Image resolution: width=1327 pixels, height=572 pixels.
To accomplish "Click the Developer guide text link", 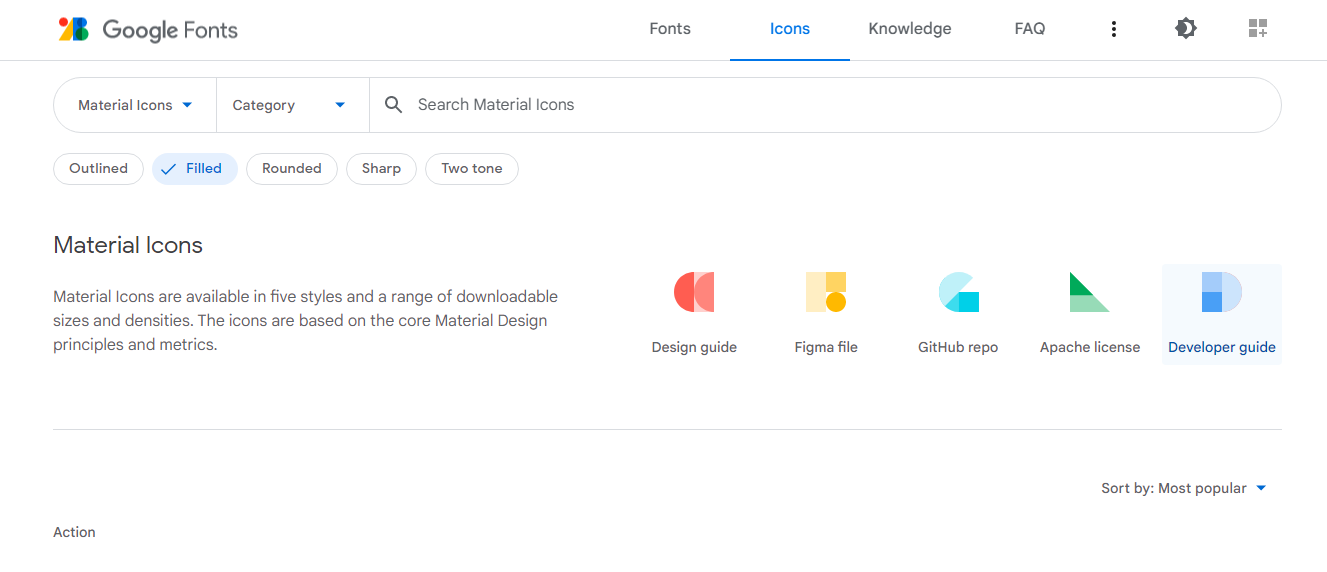I will (x=1222, y=348).
